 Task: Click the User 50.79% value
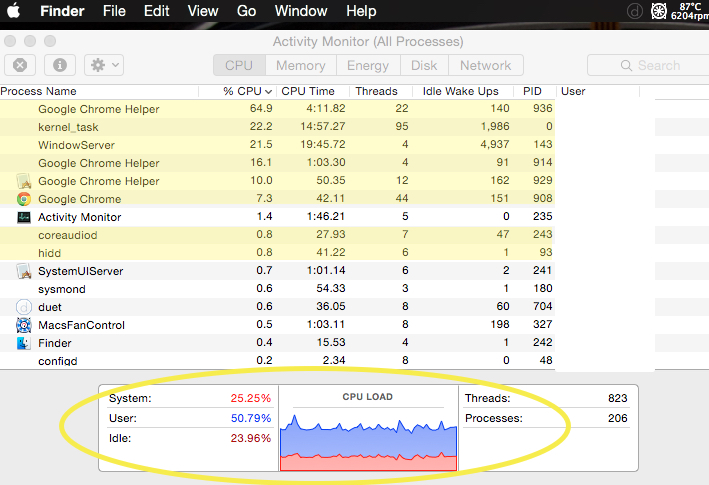[x=251, y=418]
